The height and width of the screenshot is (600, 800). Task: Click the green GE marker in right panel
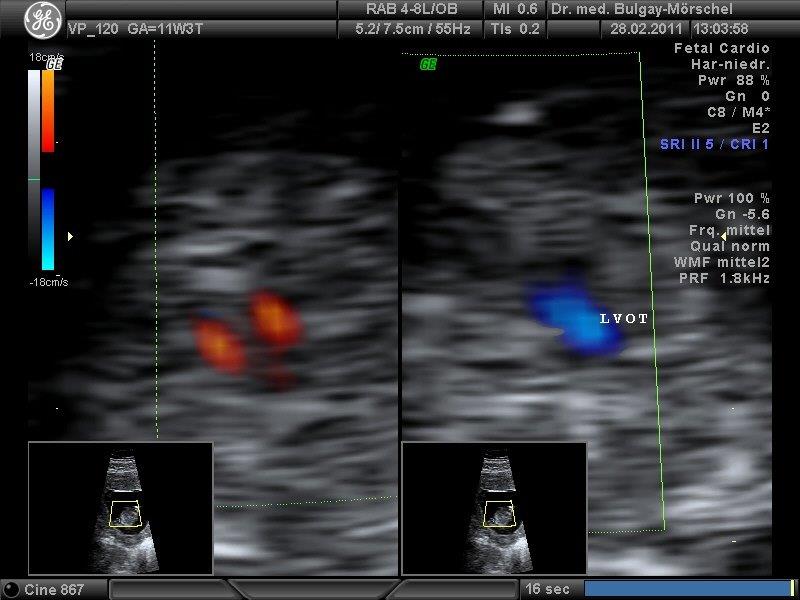(428, 64)
